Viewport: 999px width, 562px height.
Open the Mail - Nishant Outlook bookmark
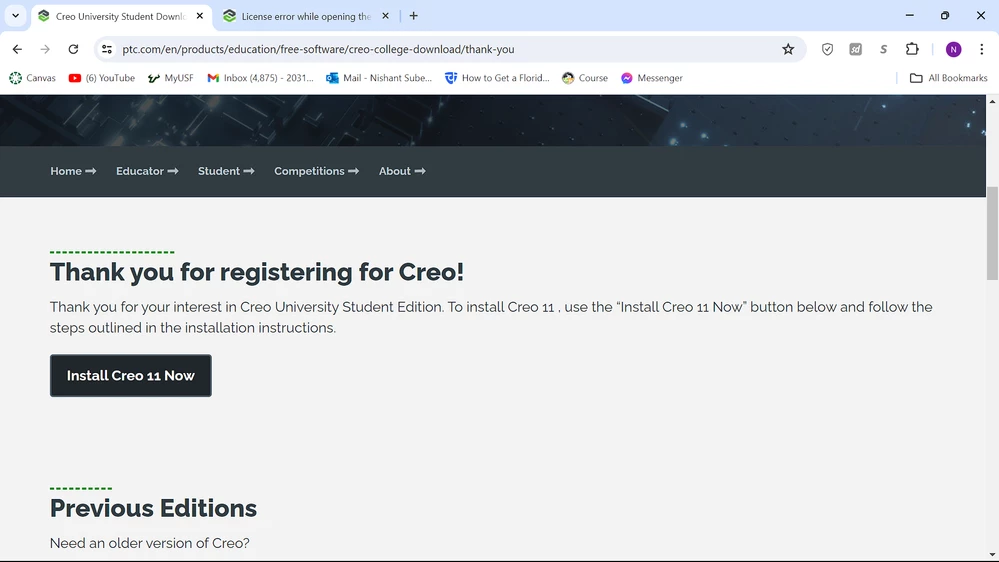378,78
